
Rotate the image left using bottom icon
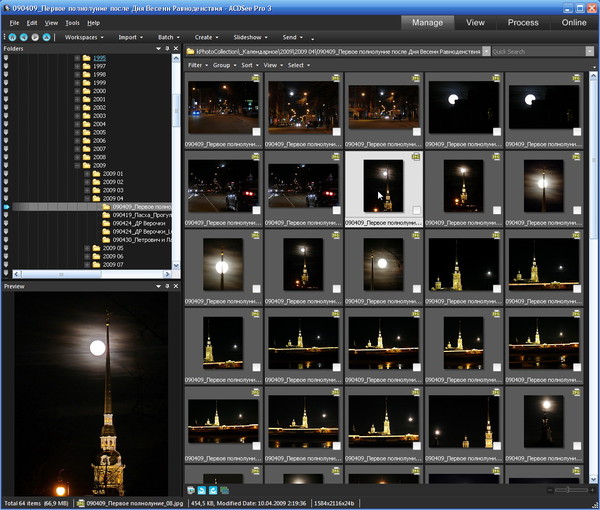click(x=202, y=490)
